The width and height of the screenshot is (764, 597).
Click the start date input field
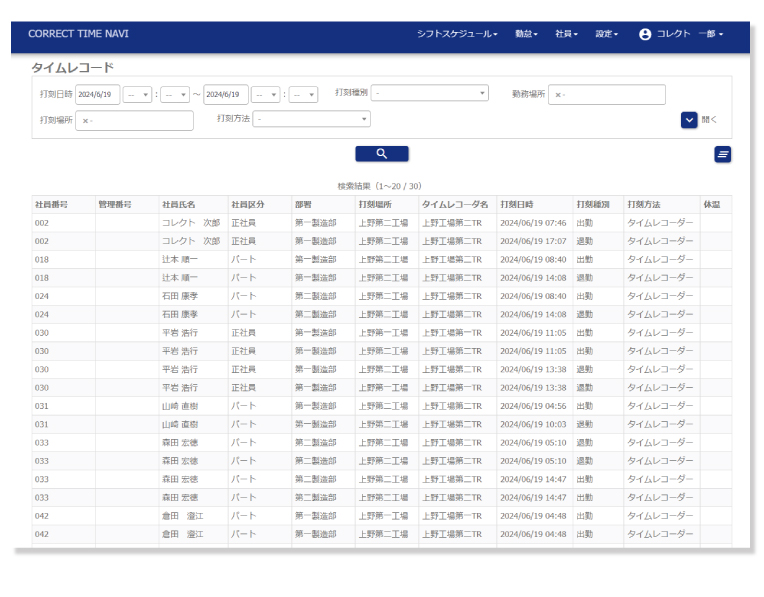[98, 95]
